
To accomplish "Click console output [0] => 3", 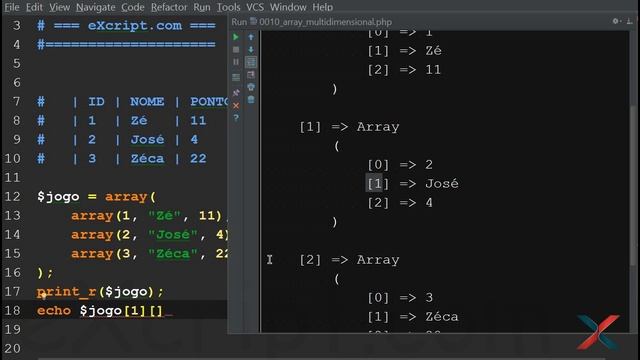I will [400, 298].
